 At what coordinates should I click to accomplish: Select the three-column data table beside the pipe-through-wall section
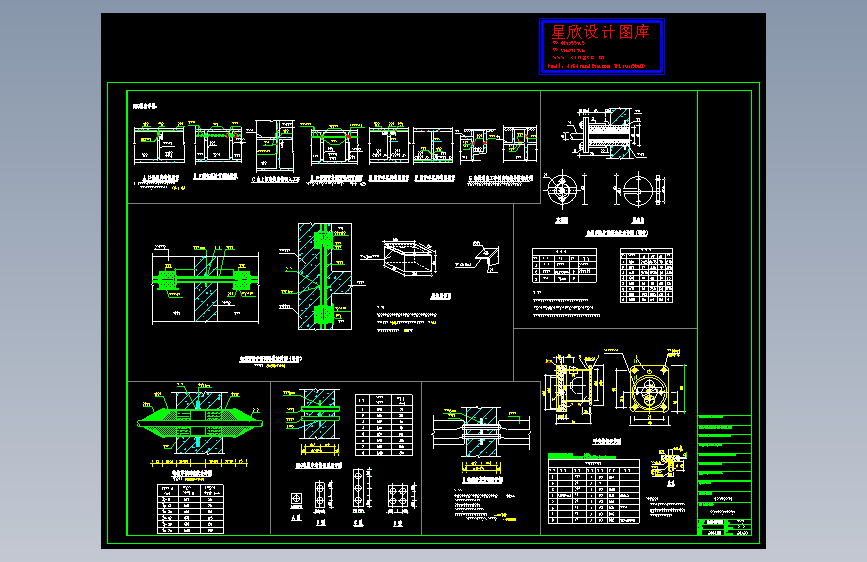point(384,425)
